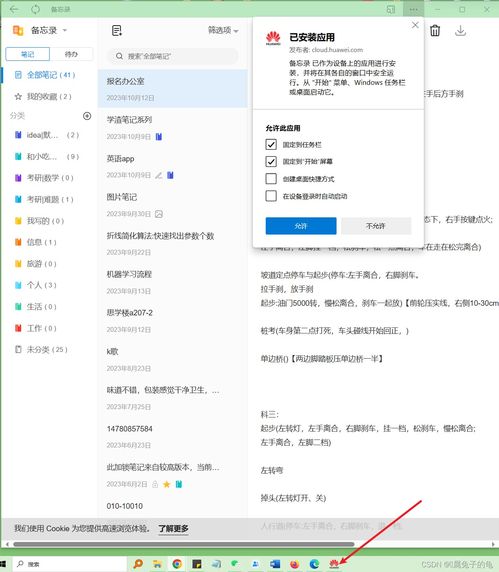Expand the 备忘录 app dropdown
The image size is (499, 572).
pyautogui.click(x=65, y=30)
